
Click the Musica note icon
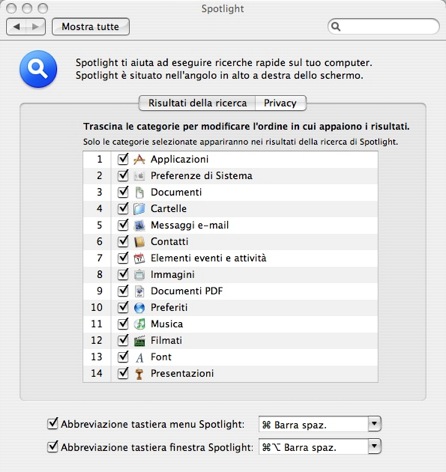coord(139,324)
